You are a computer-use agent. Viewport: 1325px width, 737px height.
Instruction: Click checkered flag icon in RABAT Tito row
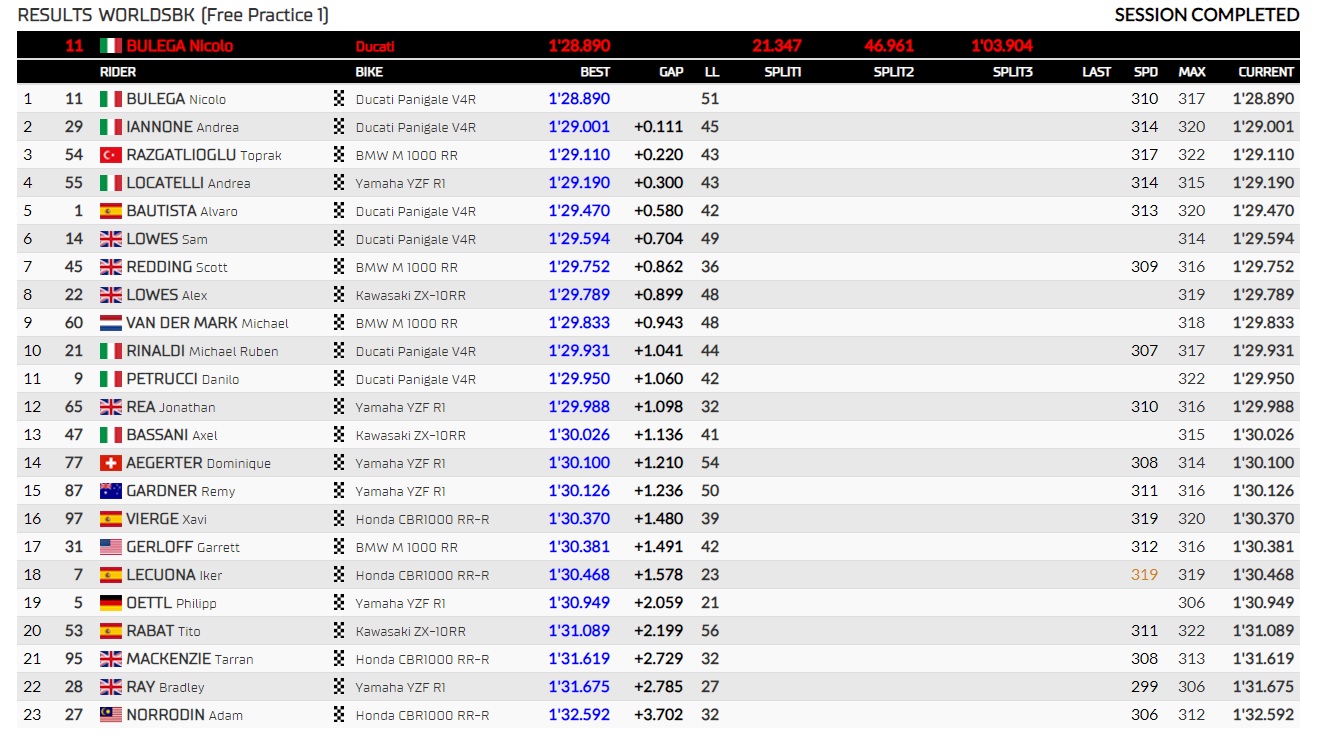[339, 631]
